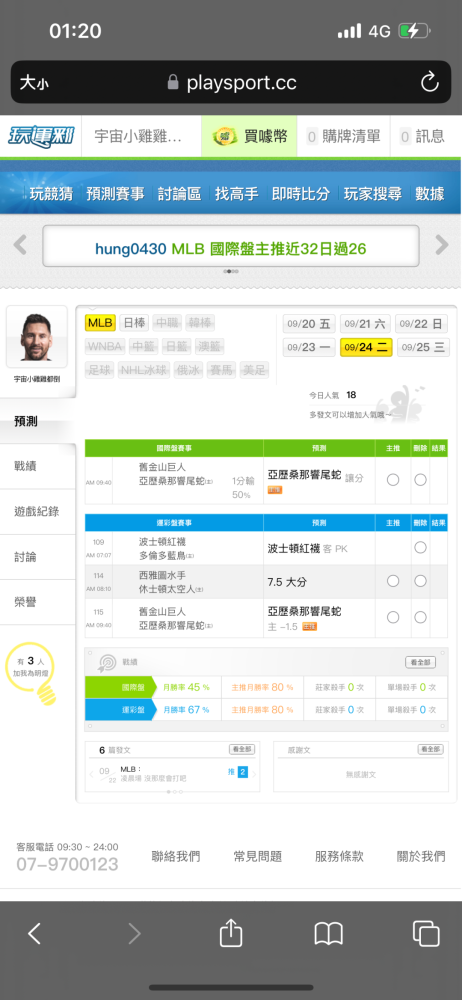
Task: Open 玩家搜尋 in the nav bar
Action: [x=373, y=194]
